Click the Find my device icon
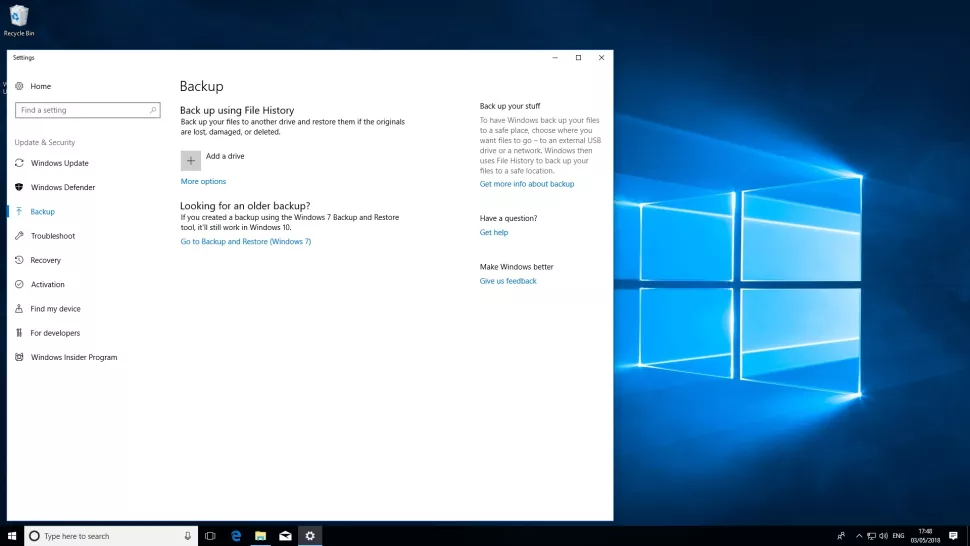970x546 pixels. click(19, 309)
